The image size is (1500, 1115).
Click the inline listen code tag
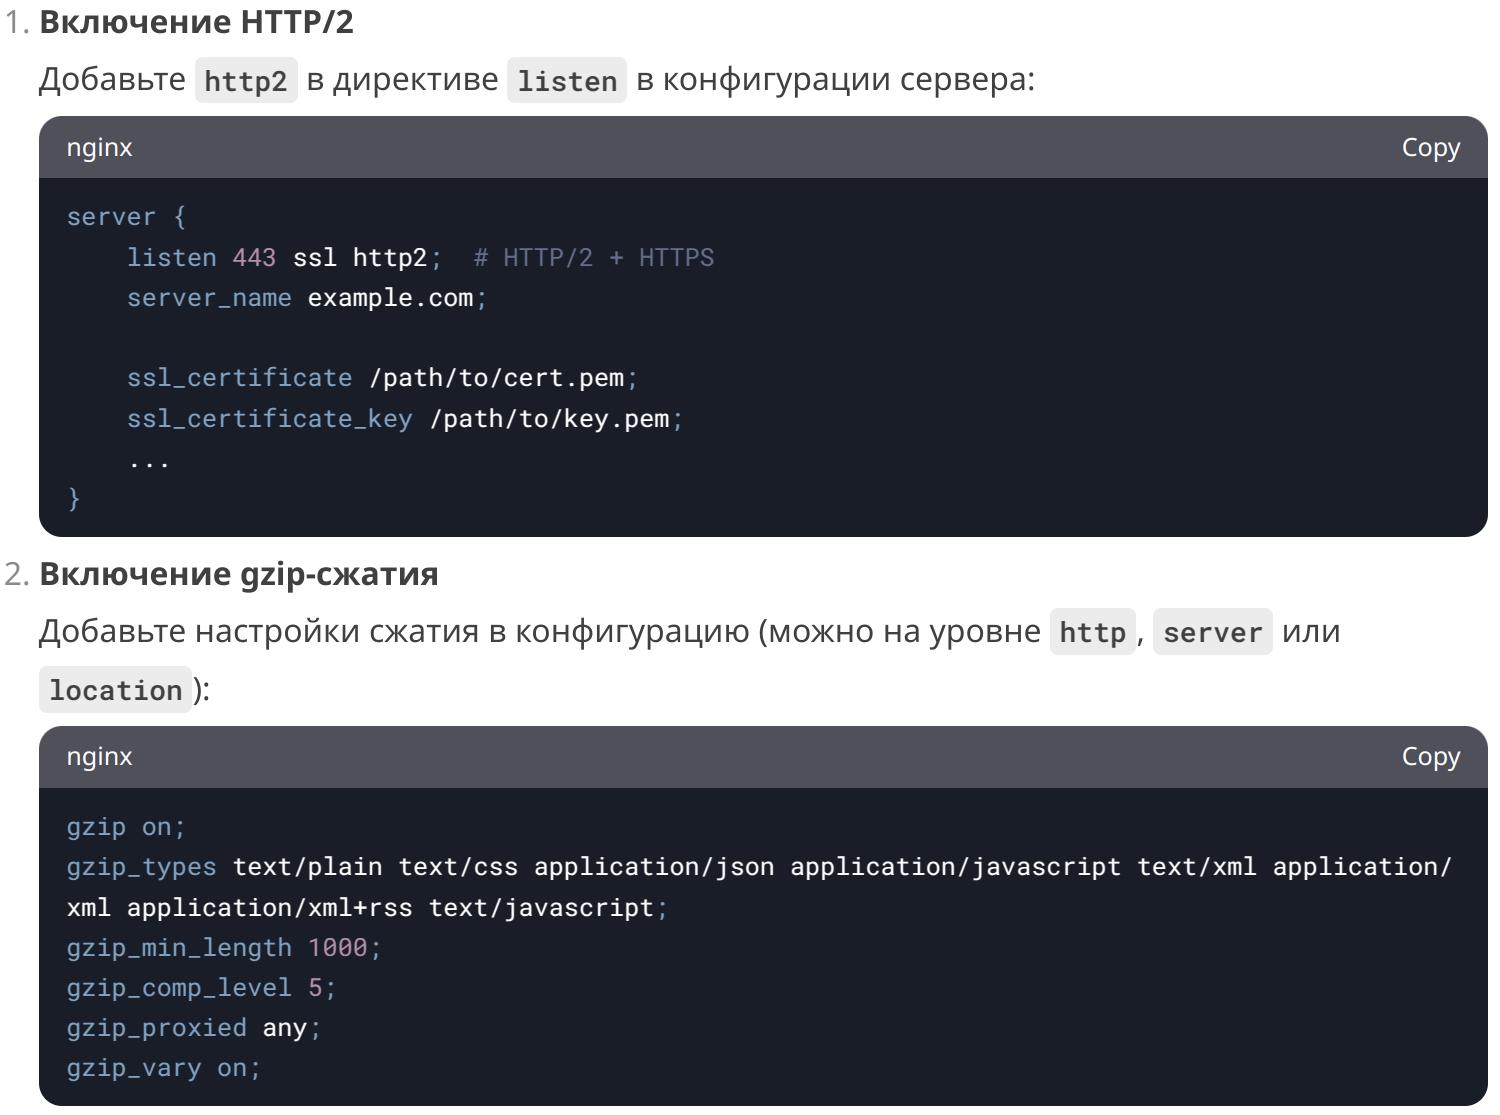[567, 81]
